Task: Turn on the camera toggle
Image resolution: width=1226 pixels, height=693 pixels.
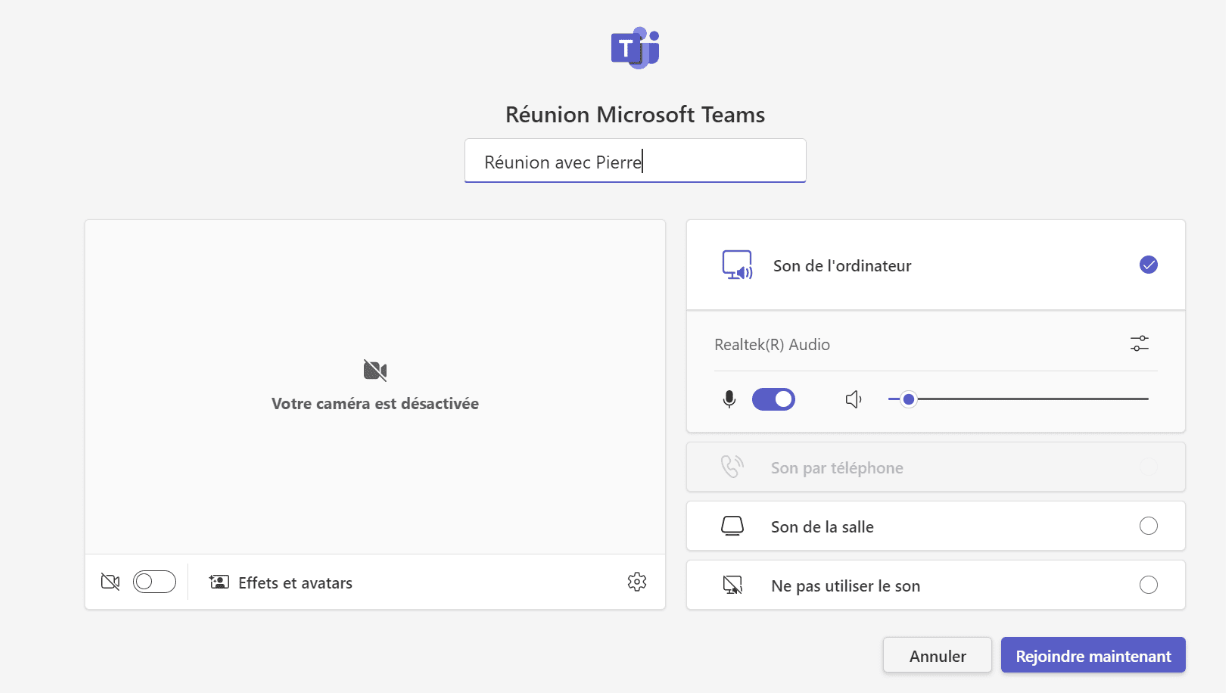Action: coord(155,582)
